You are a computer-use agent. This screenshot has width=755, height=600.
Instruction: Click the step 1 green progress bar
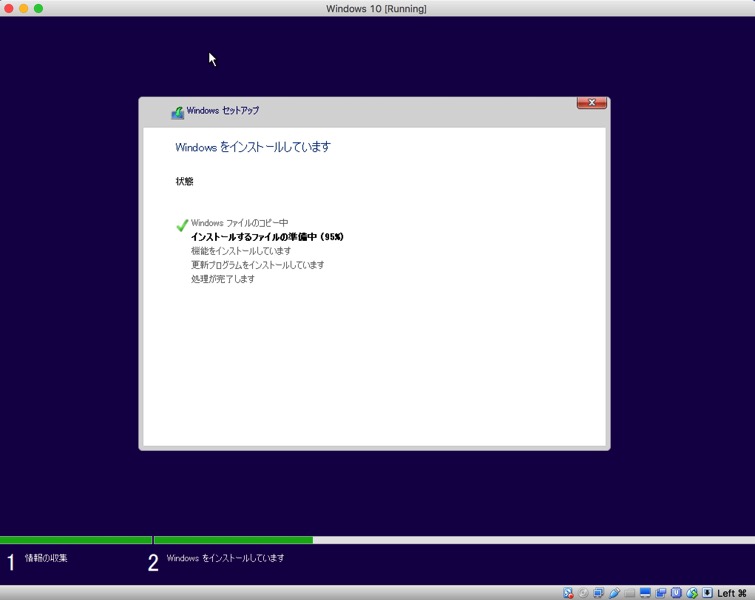tap(76, 540)
